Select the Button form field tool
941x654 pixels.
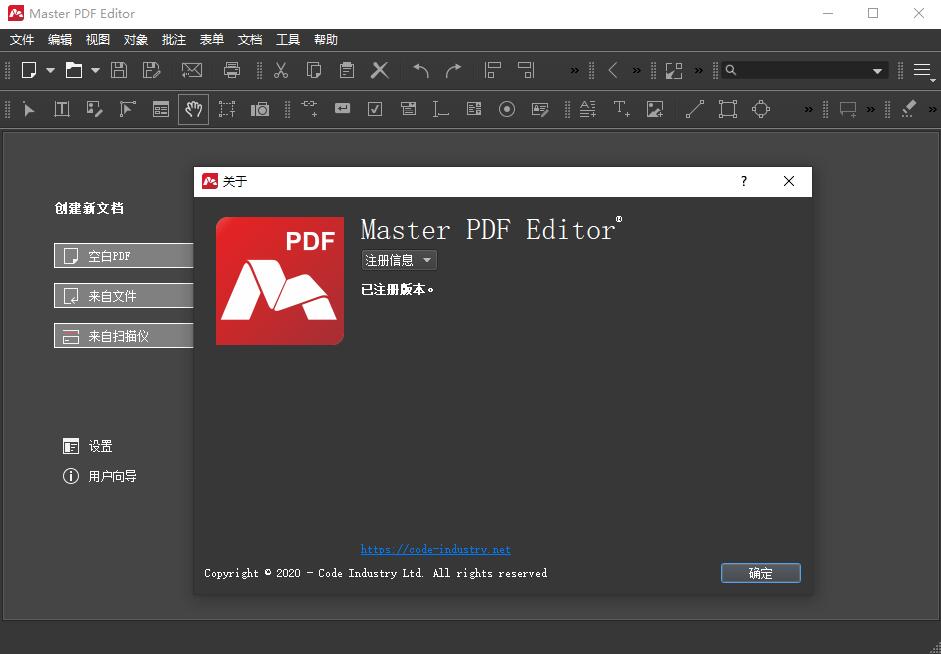(x=342, y=109)
